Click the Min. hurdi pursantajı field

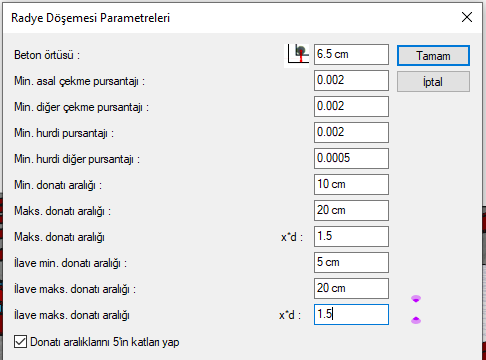[x=351, y=132]
